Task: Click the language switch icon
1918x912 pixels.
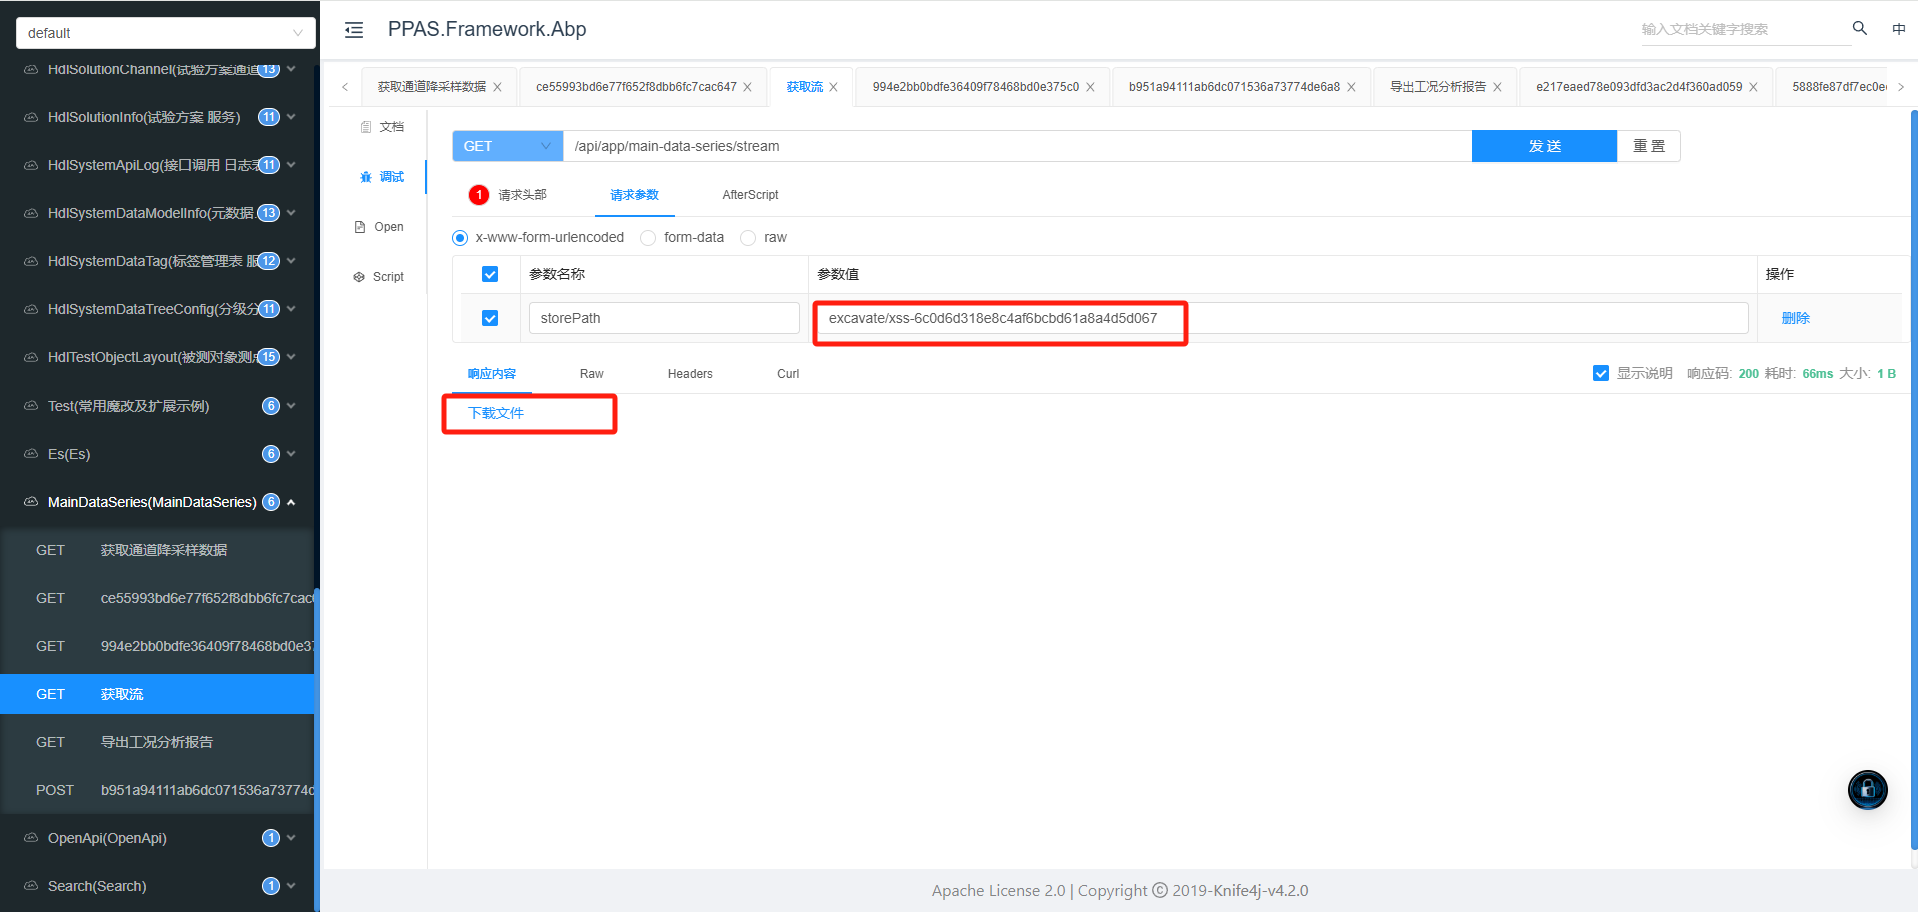Action: coord(1898,29)
